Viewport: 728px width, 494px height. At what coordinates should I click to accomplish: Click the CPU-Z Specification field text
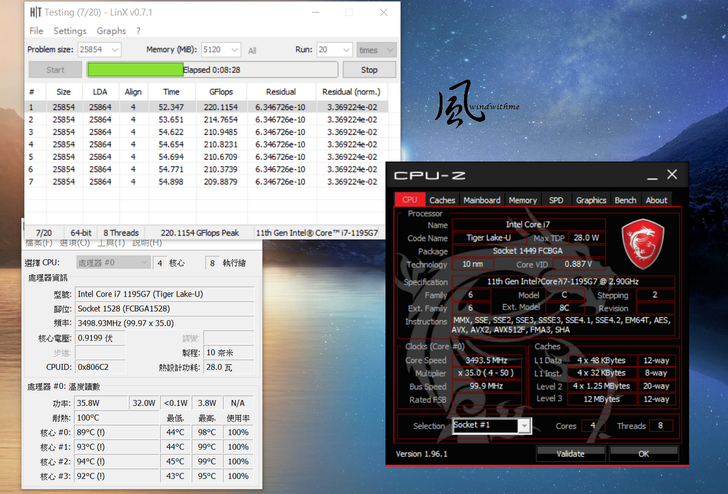click(x=563, y=281)
